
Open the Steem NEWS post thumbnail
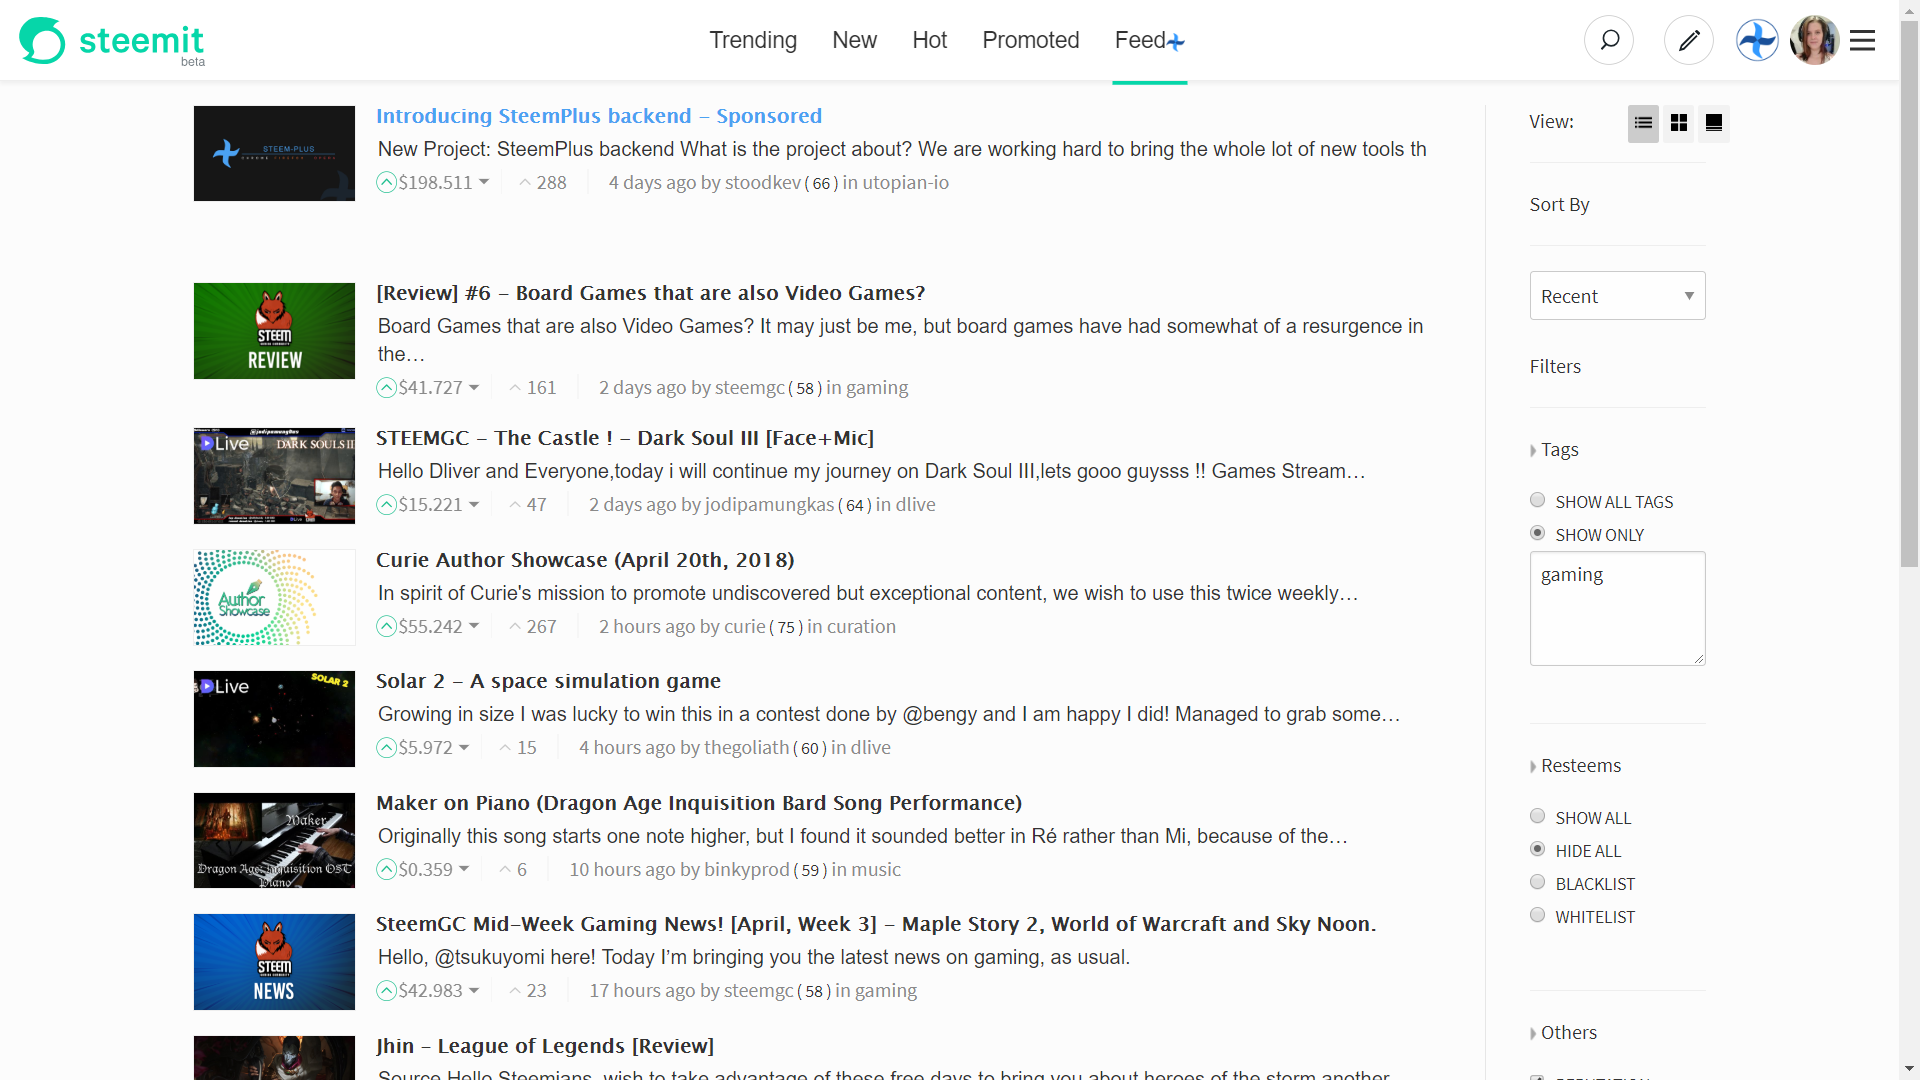point(274,962)
